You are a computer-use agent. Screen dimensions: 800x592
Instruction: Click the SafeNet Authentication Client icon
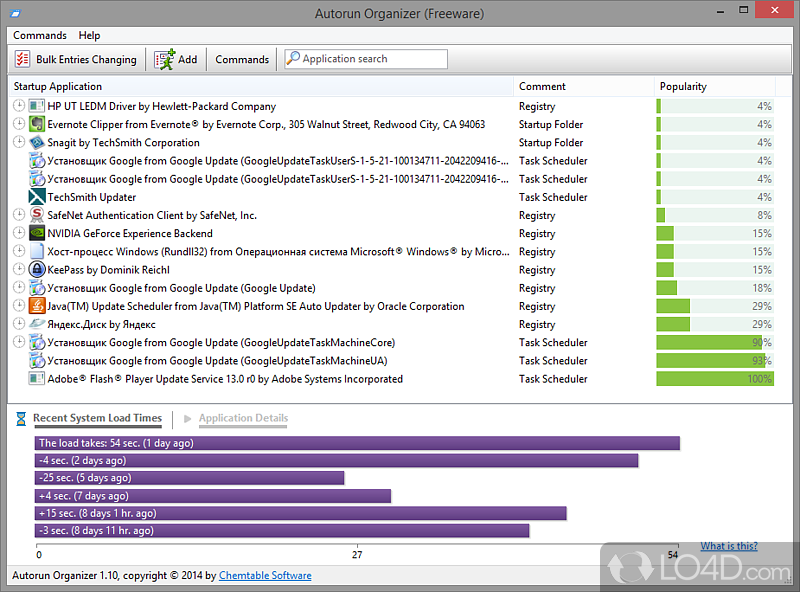(x=37, y=216)
